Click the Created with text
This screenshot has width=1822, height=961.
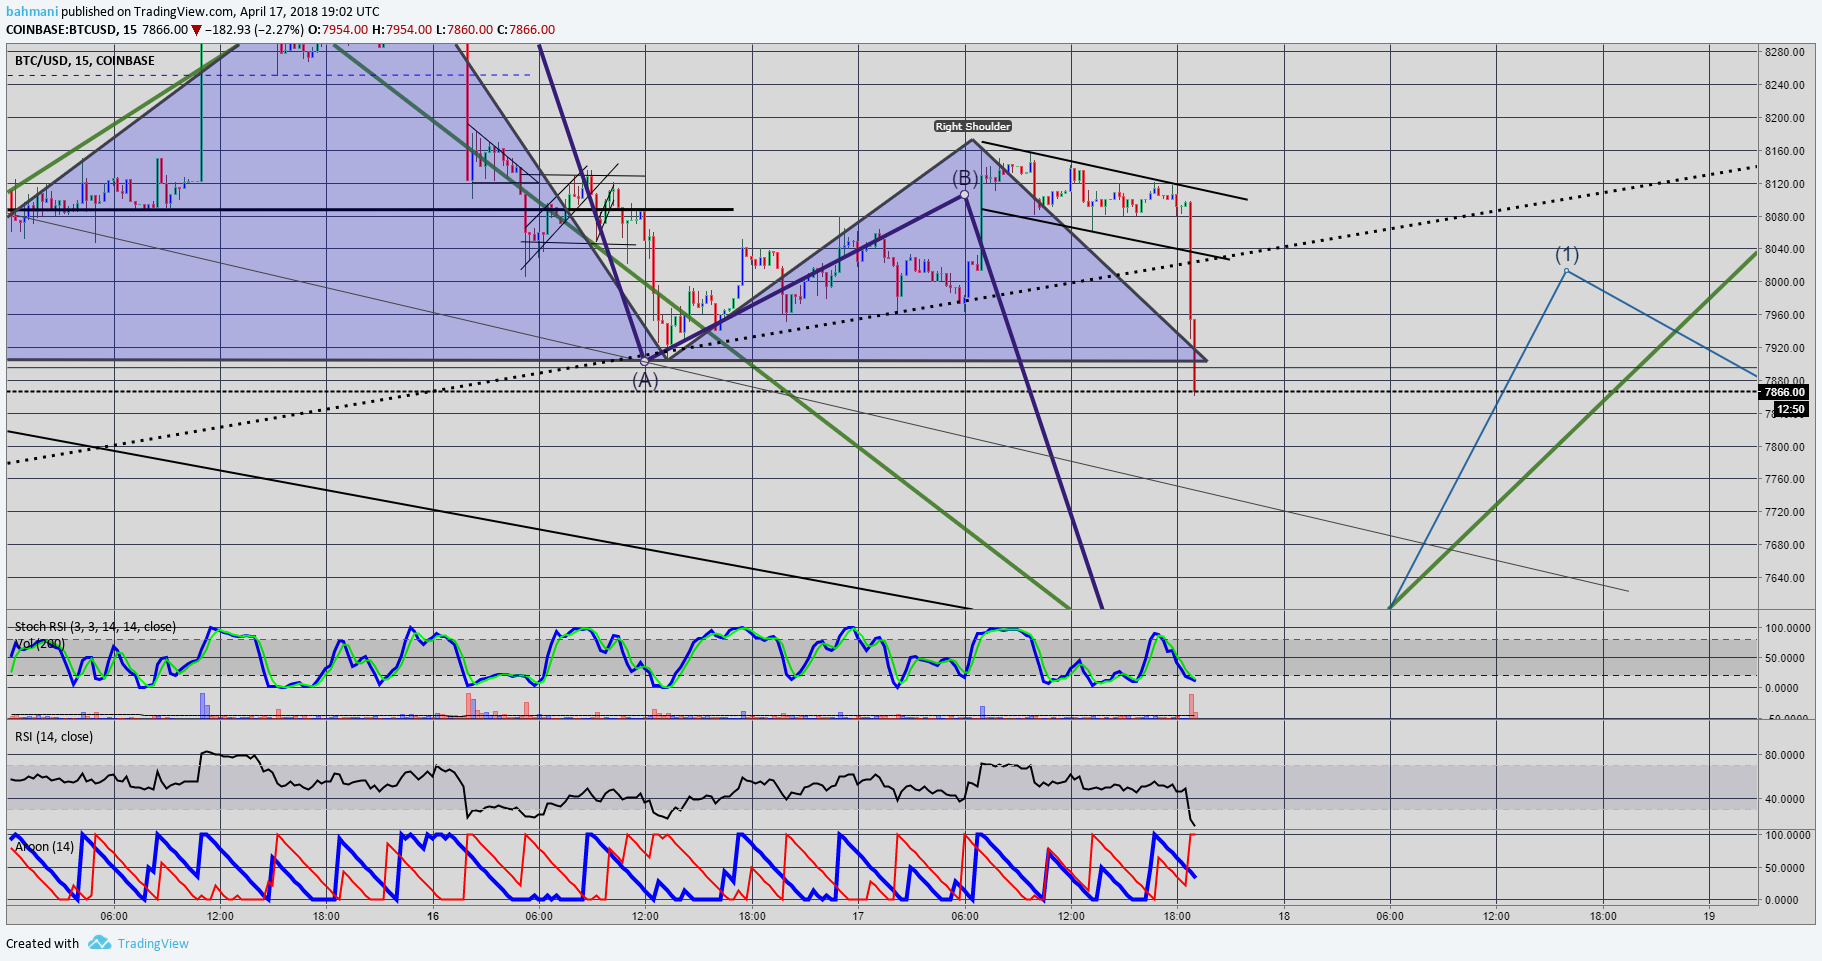coord(42,943)
